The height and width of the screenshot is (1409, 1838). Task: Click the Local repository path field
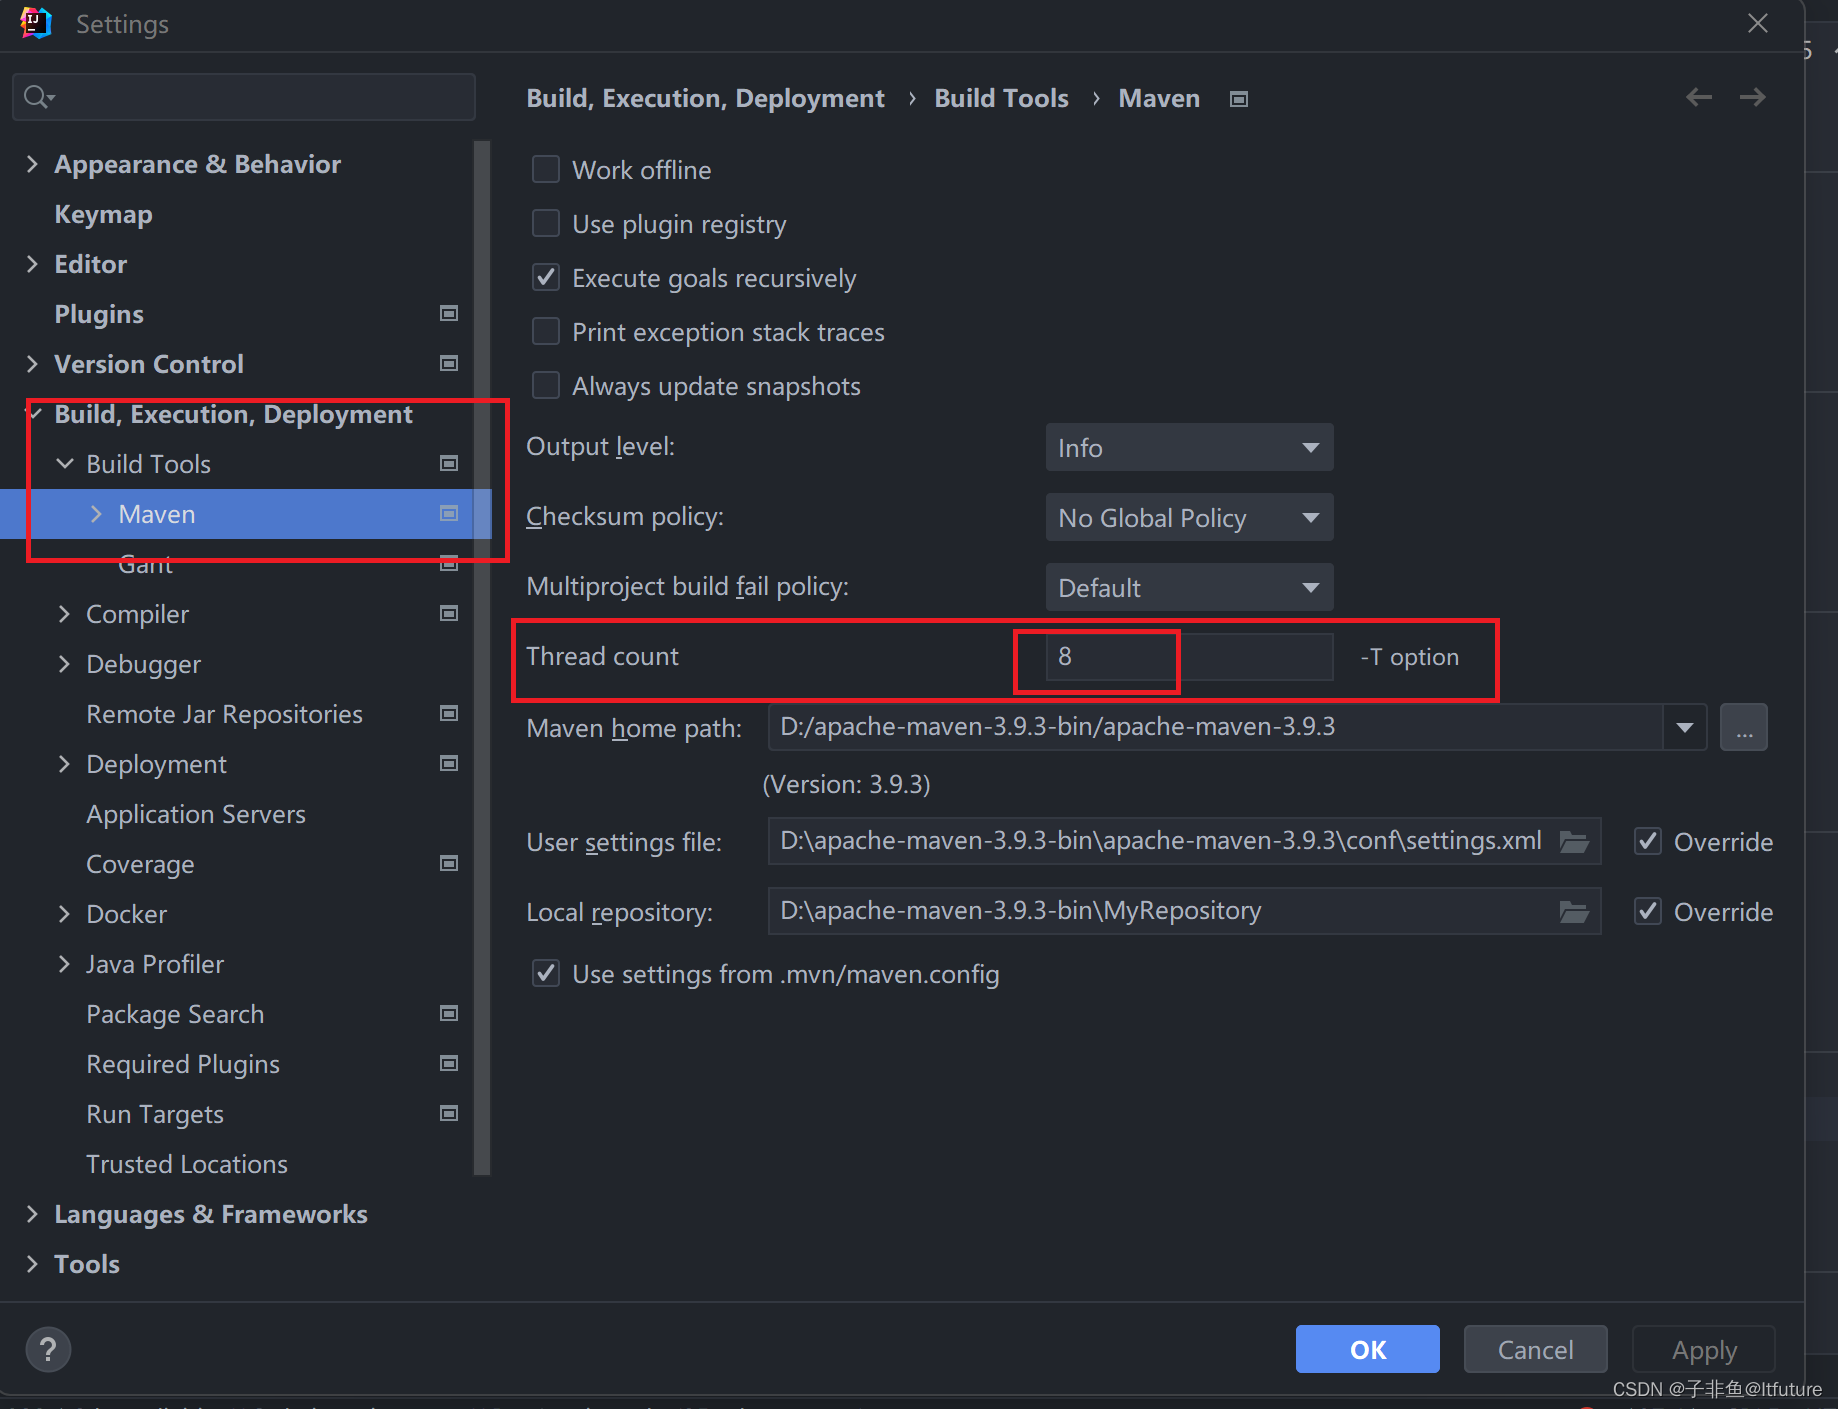(1184, 911)
